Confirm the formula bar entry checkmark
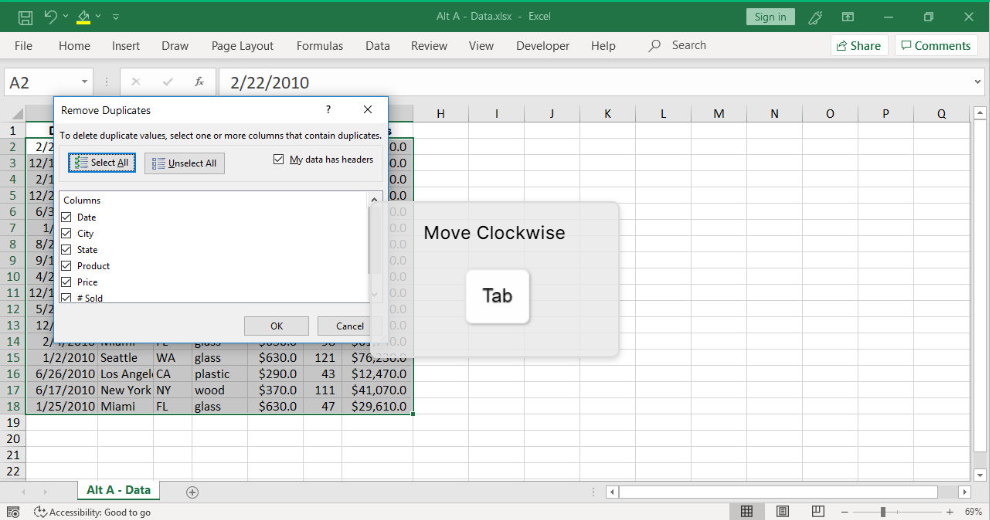 167,82
